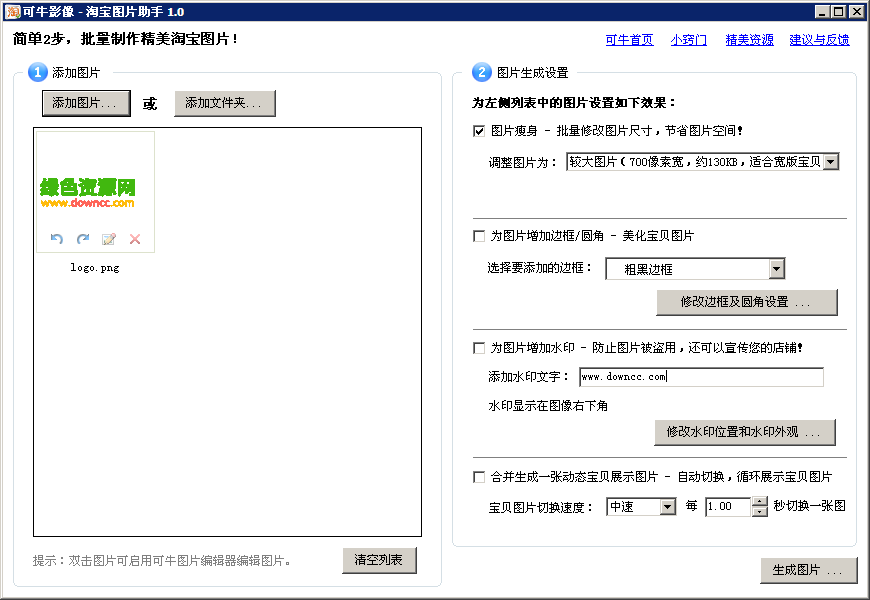Click the www.downcc.com watermark text field
The height and width of the screenshot is (600, 870).
701,377
